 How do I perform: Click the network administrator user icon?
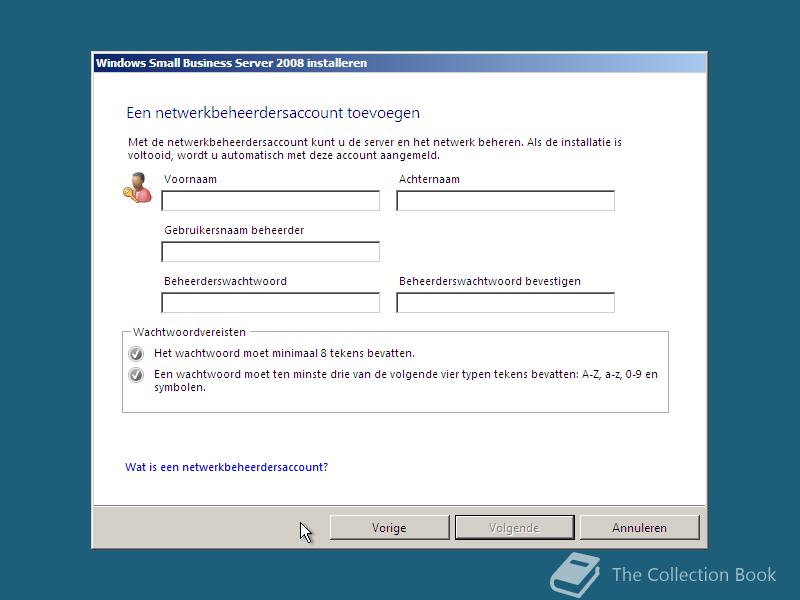coord(138,188)
